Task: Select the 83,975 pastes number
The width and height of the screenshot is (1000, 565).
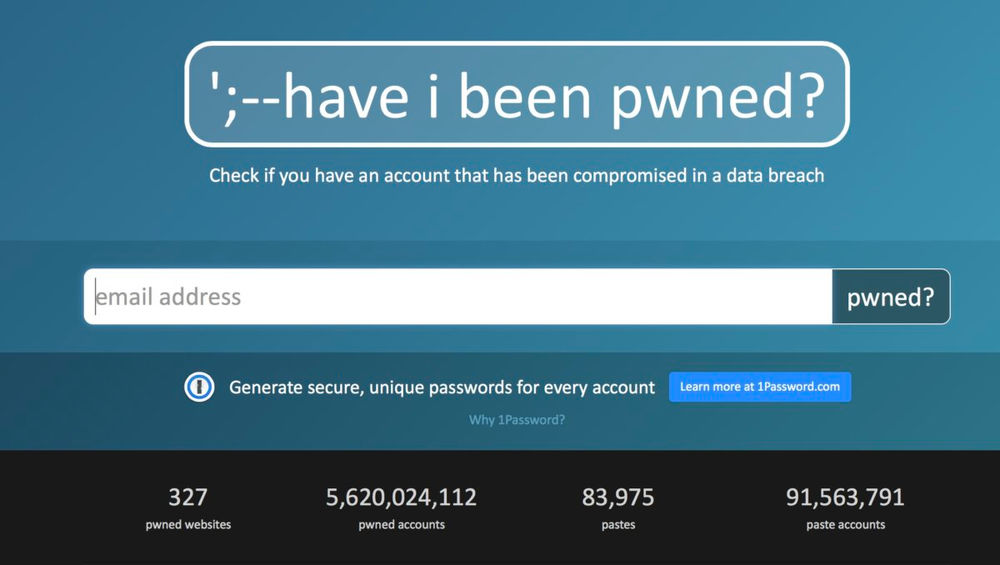Action: [x=618, y=497]
